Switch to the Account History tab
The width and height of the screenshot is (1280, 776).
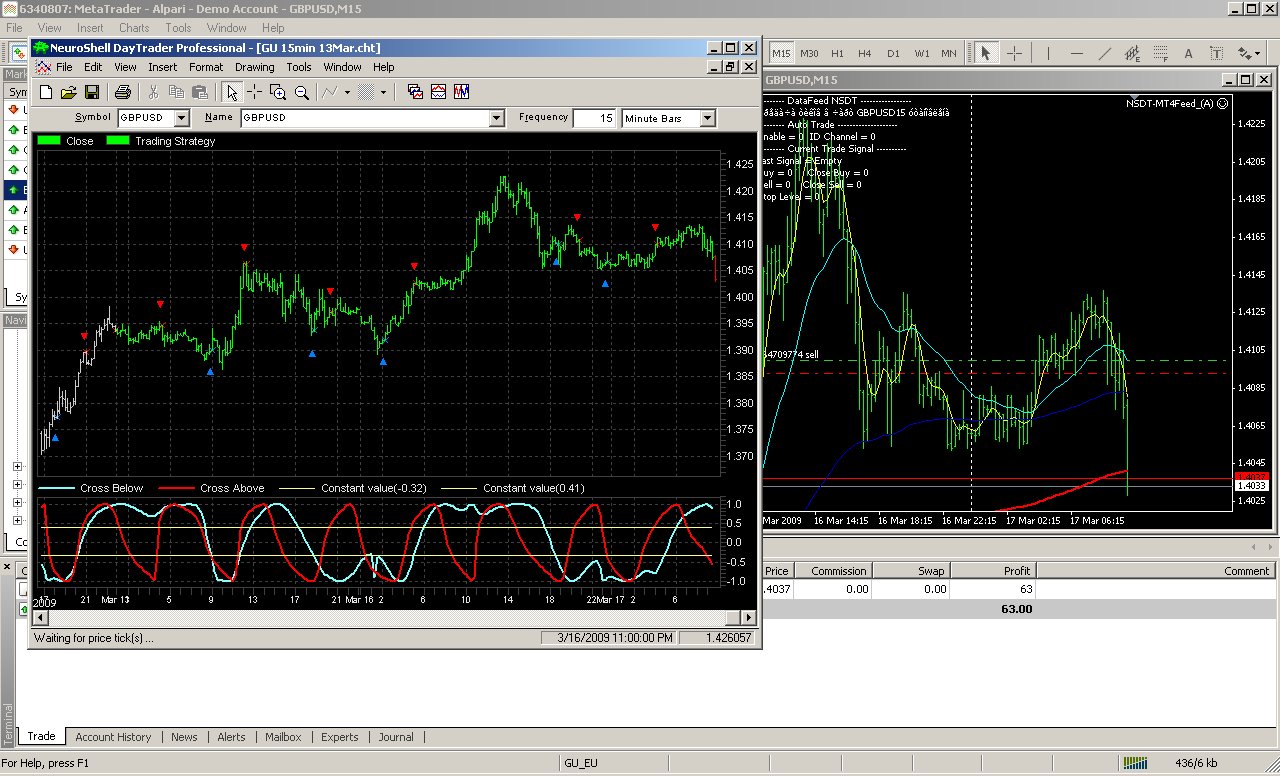click(x=113, y=737)
